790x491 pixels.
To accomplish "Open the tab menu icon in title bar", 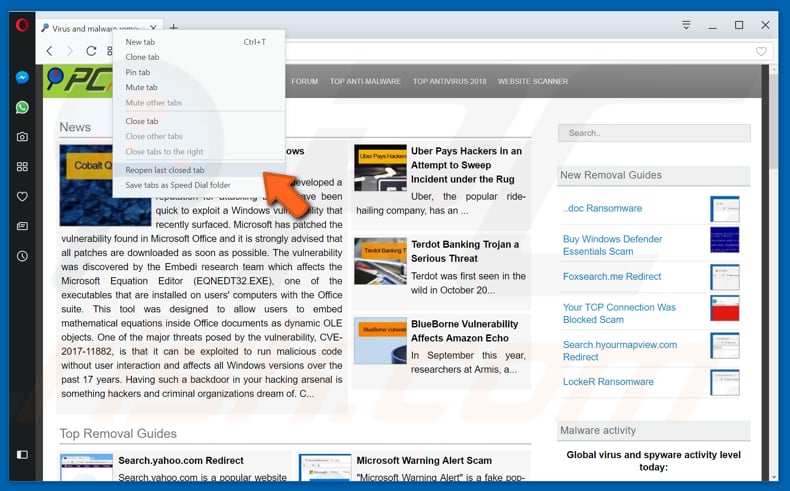I will 686,25.
